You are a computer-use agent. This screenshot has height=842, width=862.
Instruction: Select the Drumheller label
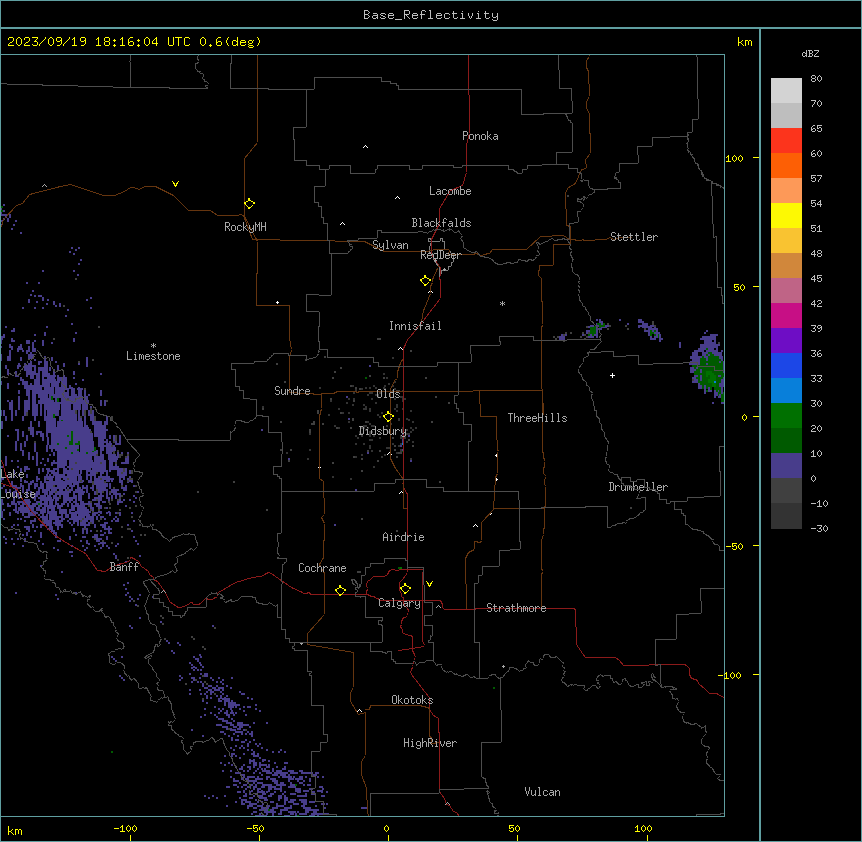[x=638, y=487]
